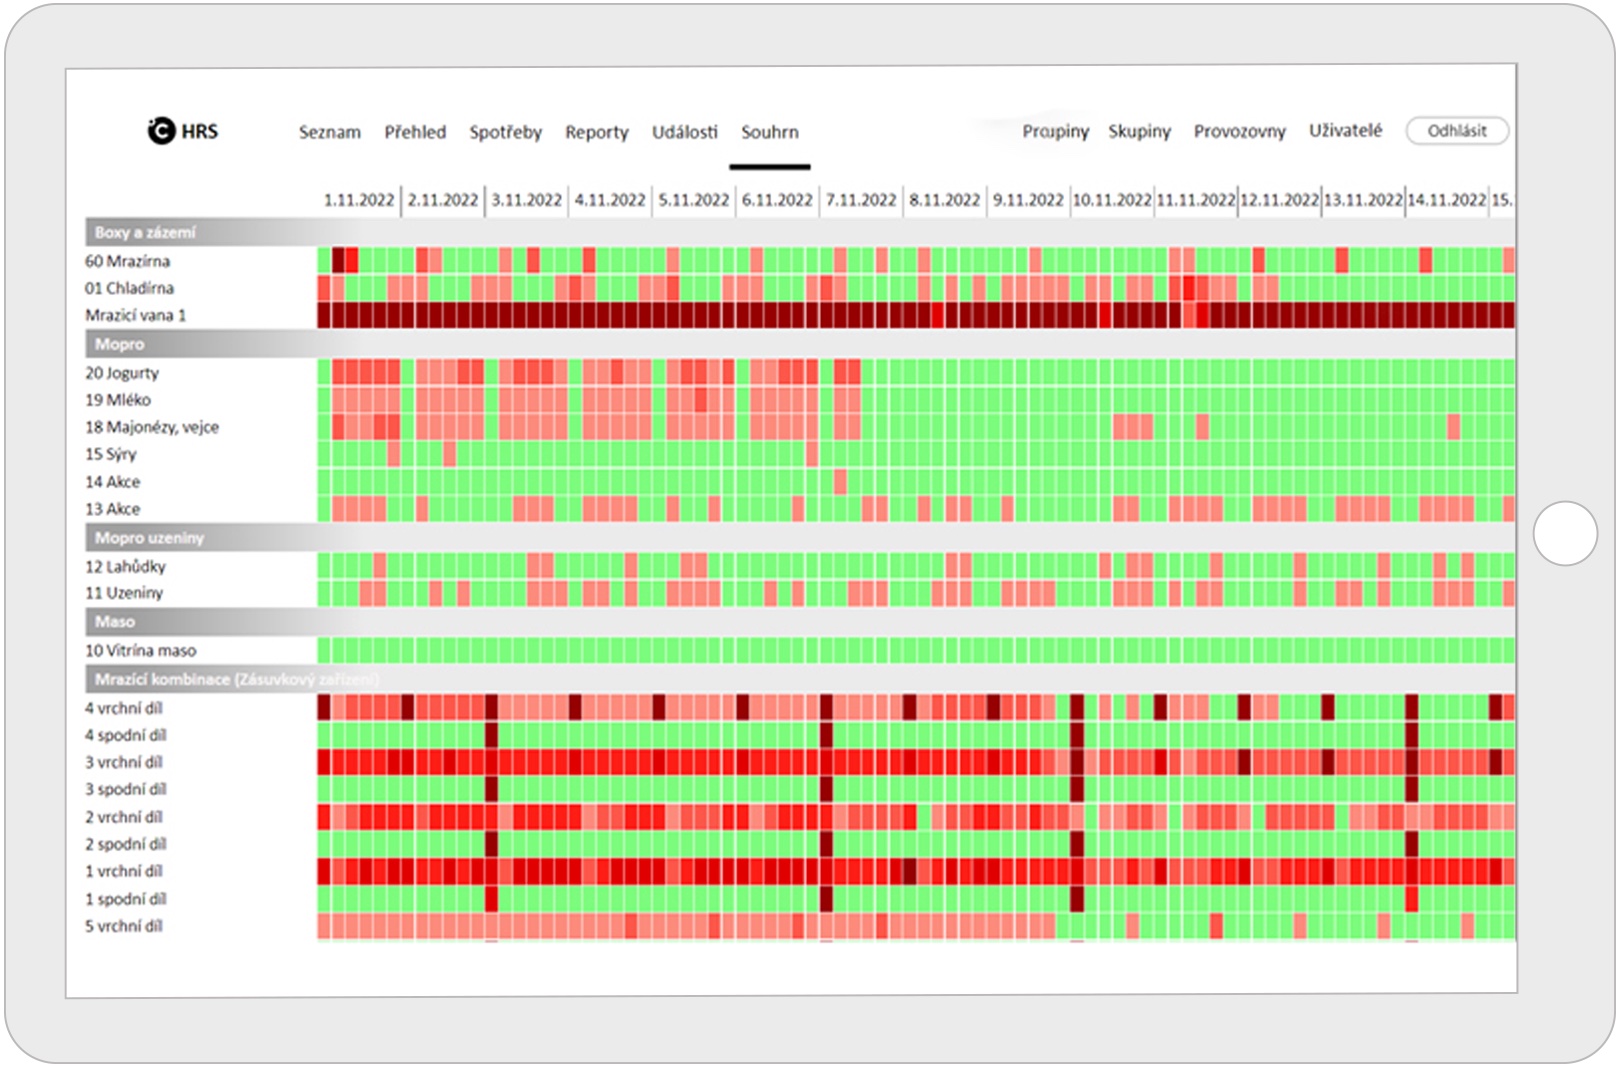The image size is (1620, 1067).
Task: Select the 11 Uzeniny row label
Action: (123, 593)
